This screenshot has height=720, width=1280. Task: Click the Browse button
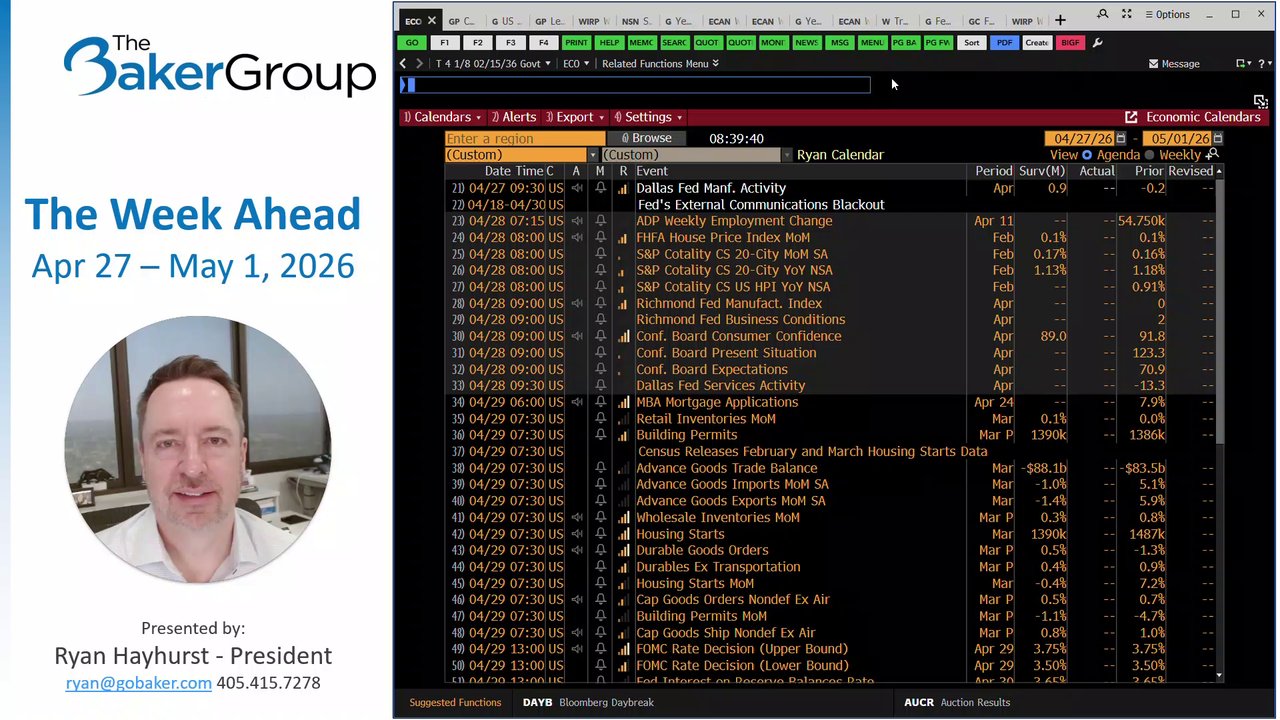click(646, 138)
